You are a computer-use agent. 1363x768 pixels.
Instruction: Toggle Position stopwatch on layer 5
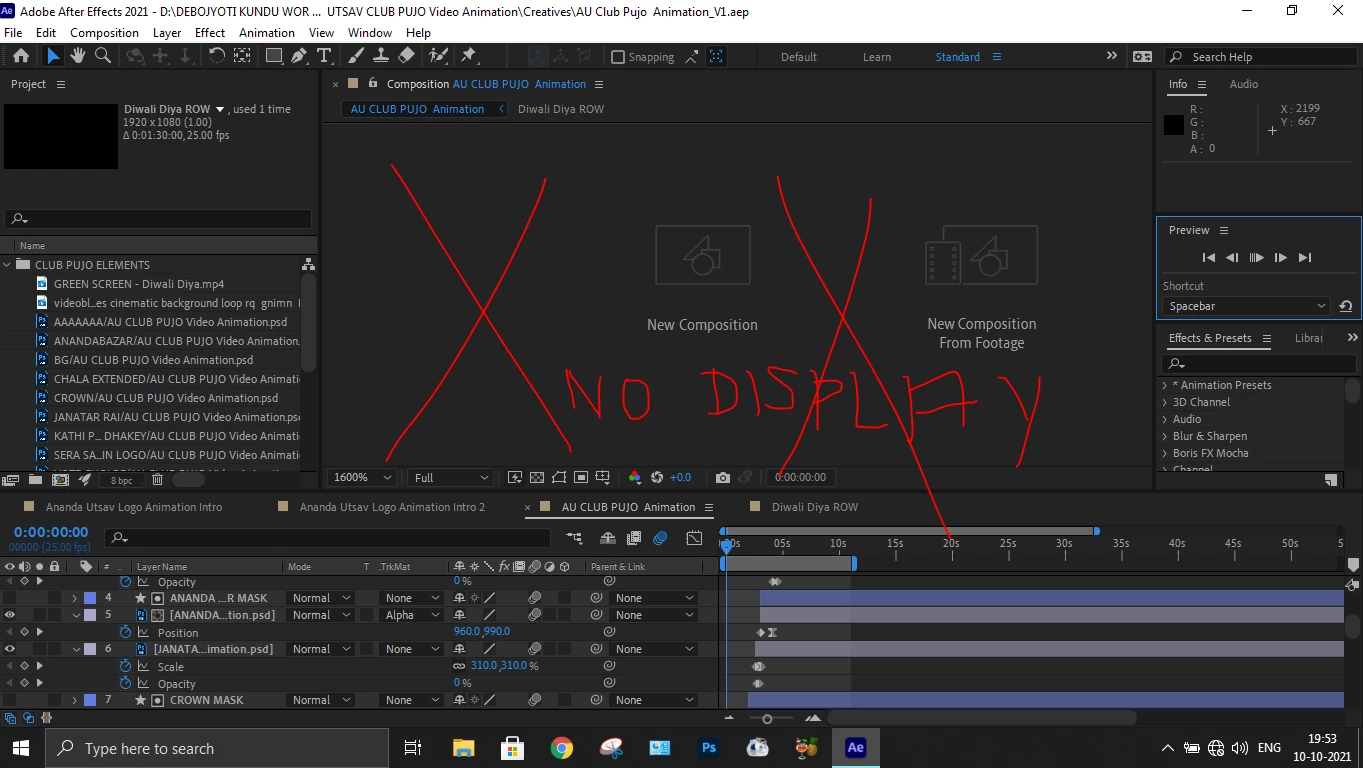click(126, 632)
